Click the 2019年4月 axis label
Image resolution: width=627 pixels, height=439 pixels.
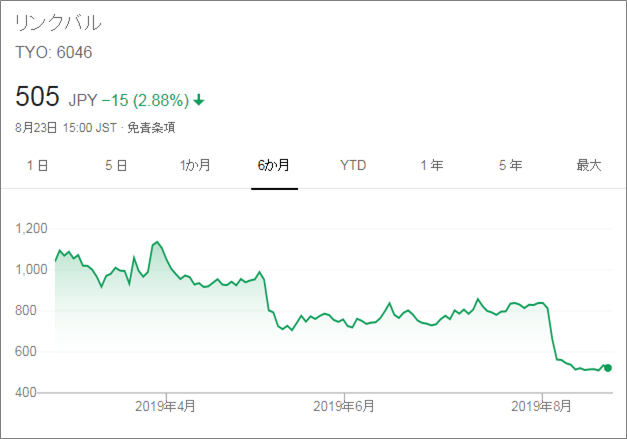coord(165,406)
